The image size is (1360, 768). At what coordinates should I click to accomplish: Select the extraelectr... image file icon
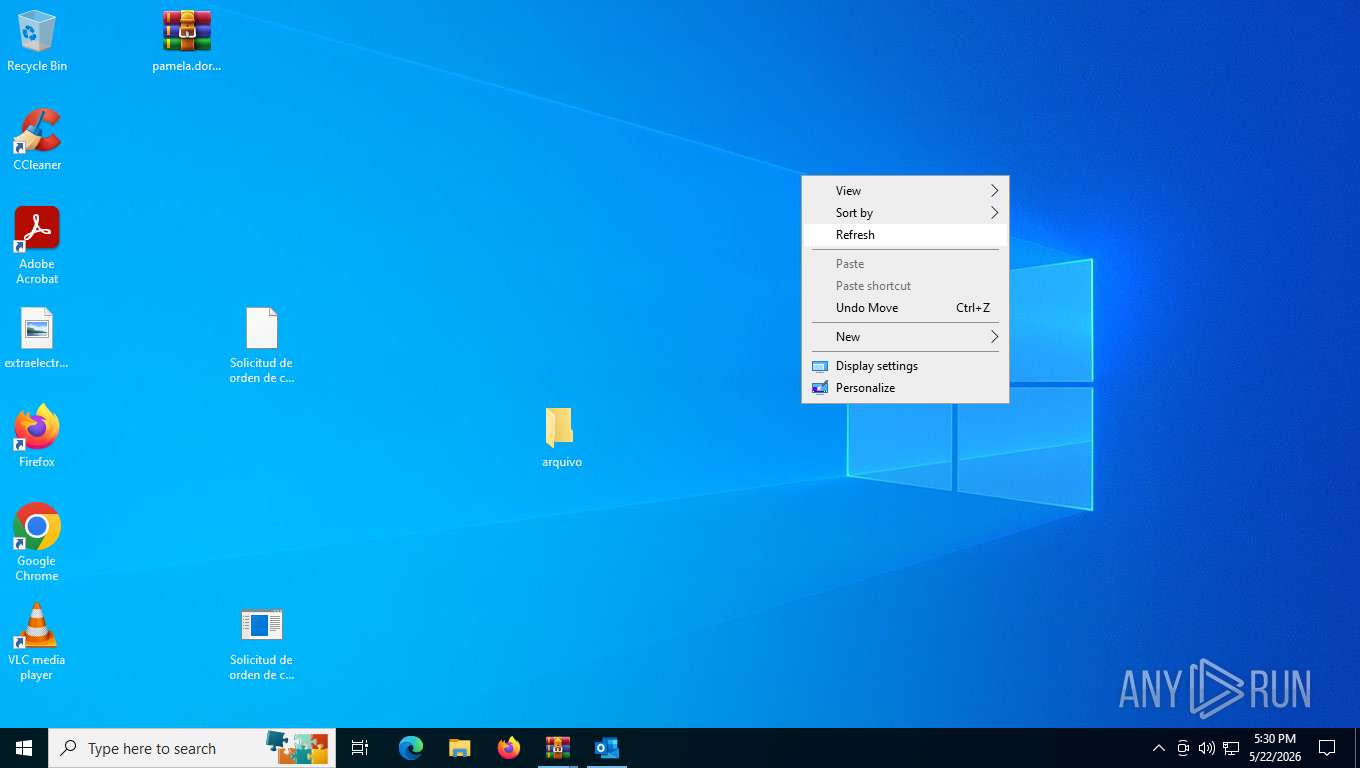(x=37, y=338)
